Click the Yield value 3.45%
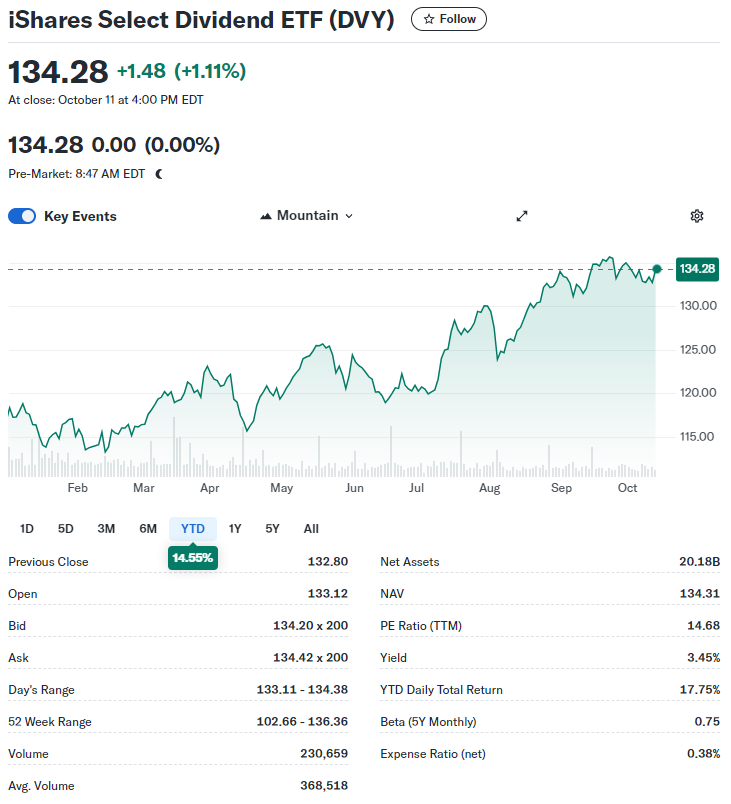The width and height of the screenshot is (731, 804). point(703,657)
